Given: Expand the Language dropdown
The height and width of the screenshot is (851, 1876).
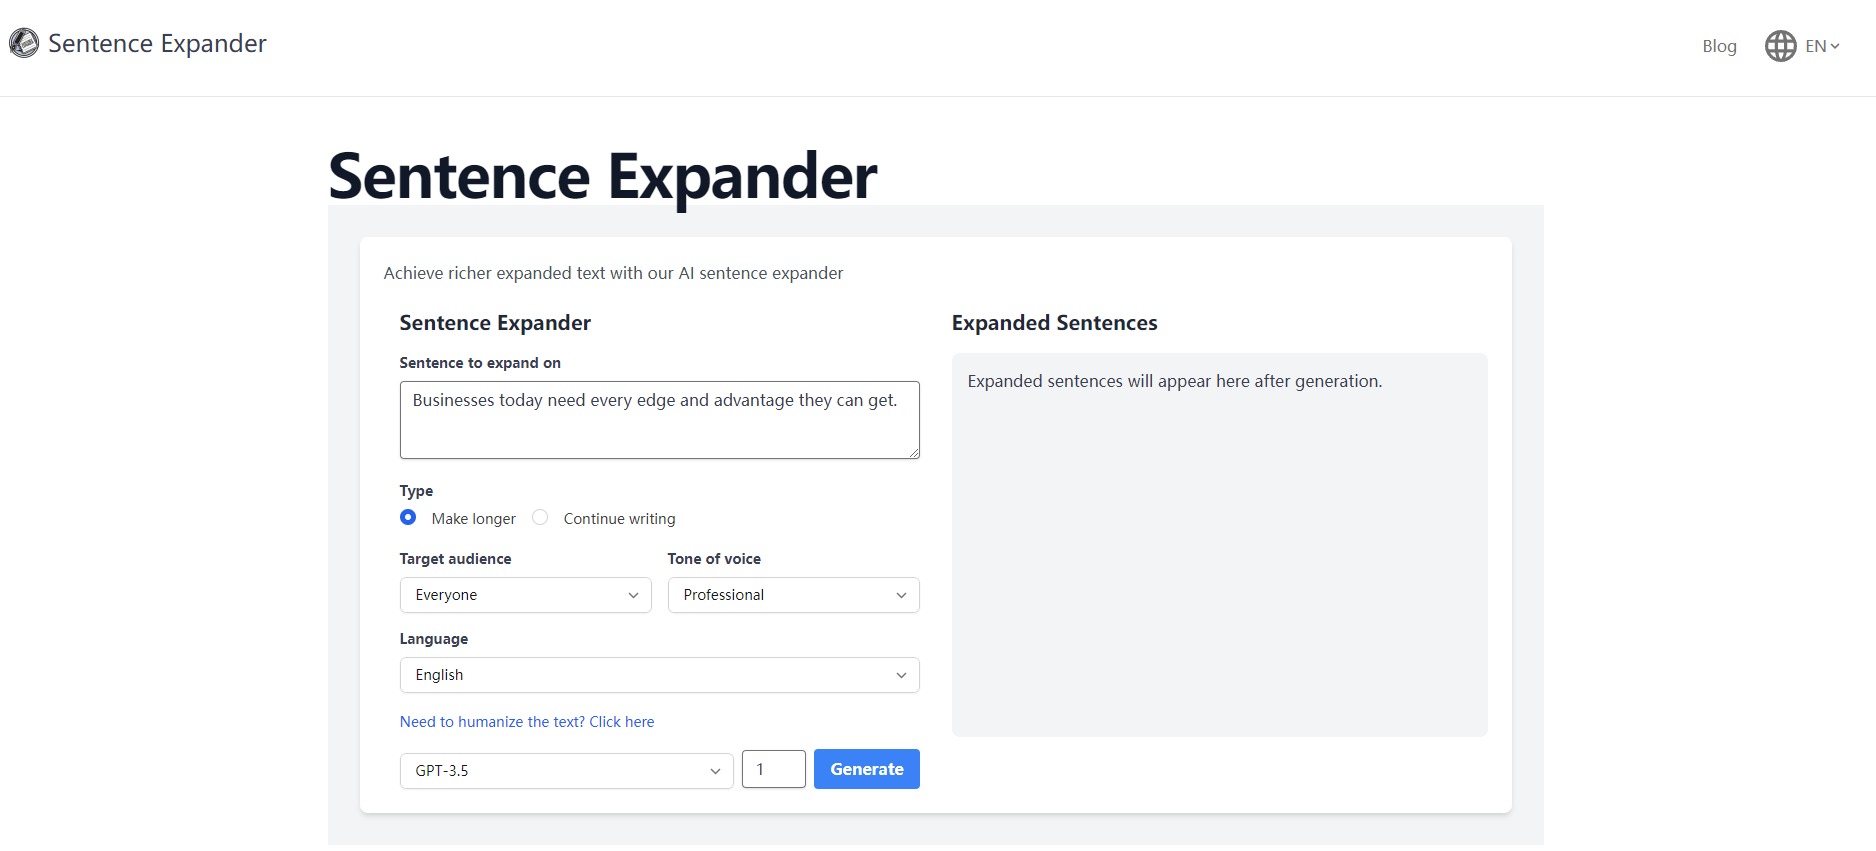Looking at the screenshot, I should pos(658,675).
